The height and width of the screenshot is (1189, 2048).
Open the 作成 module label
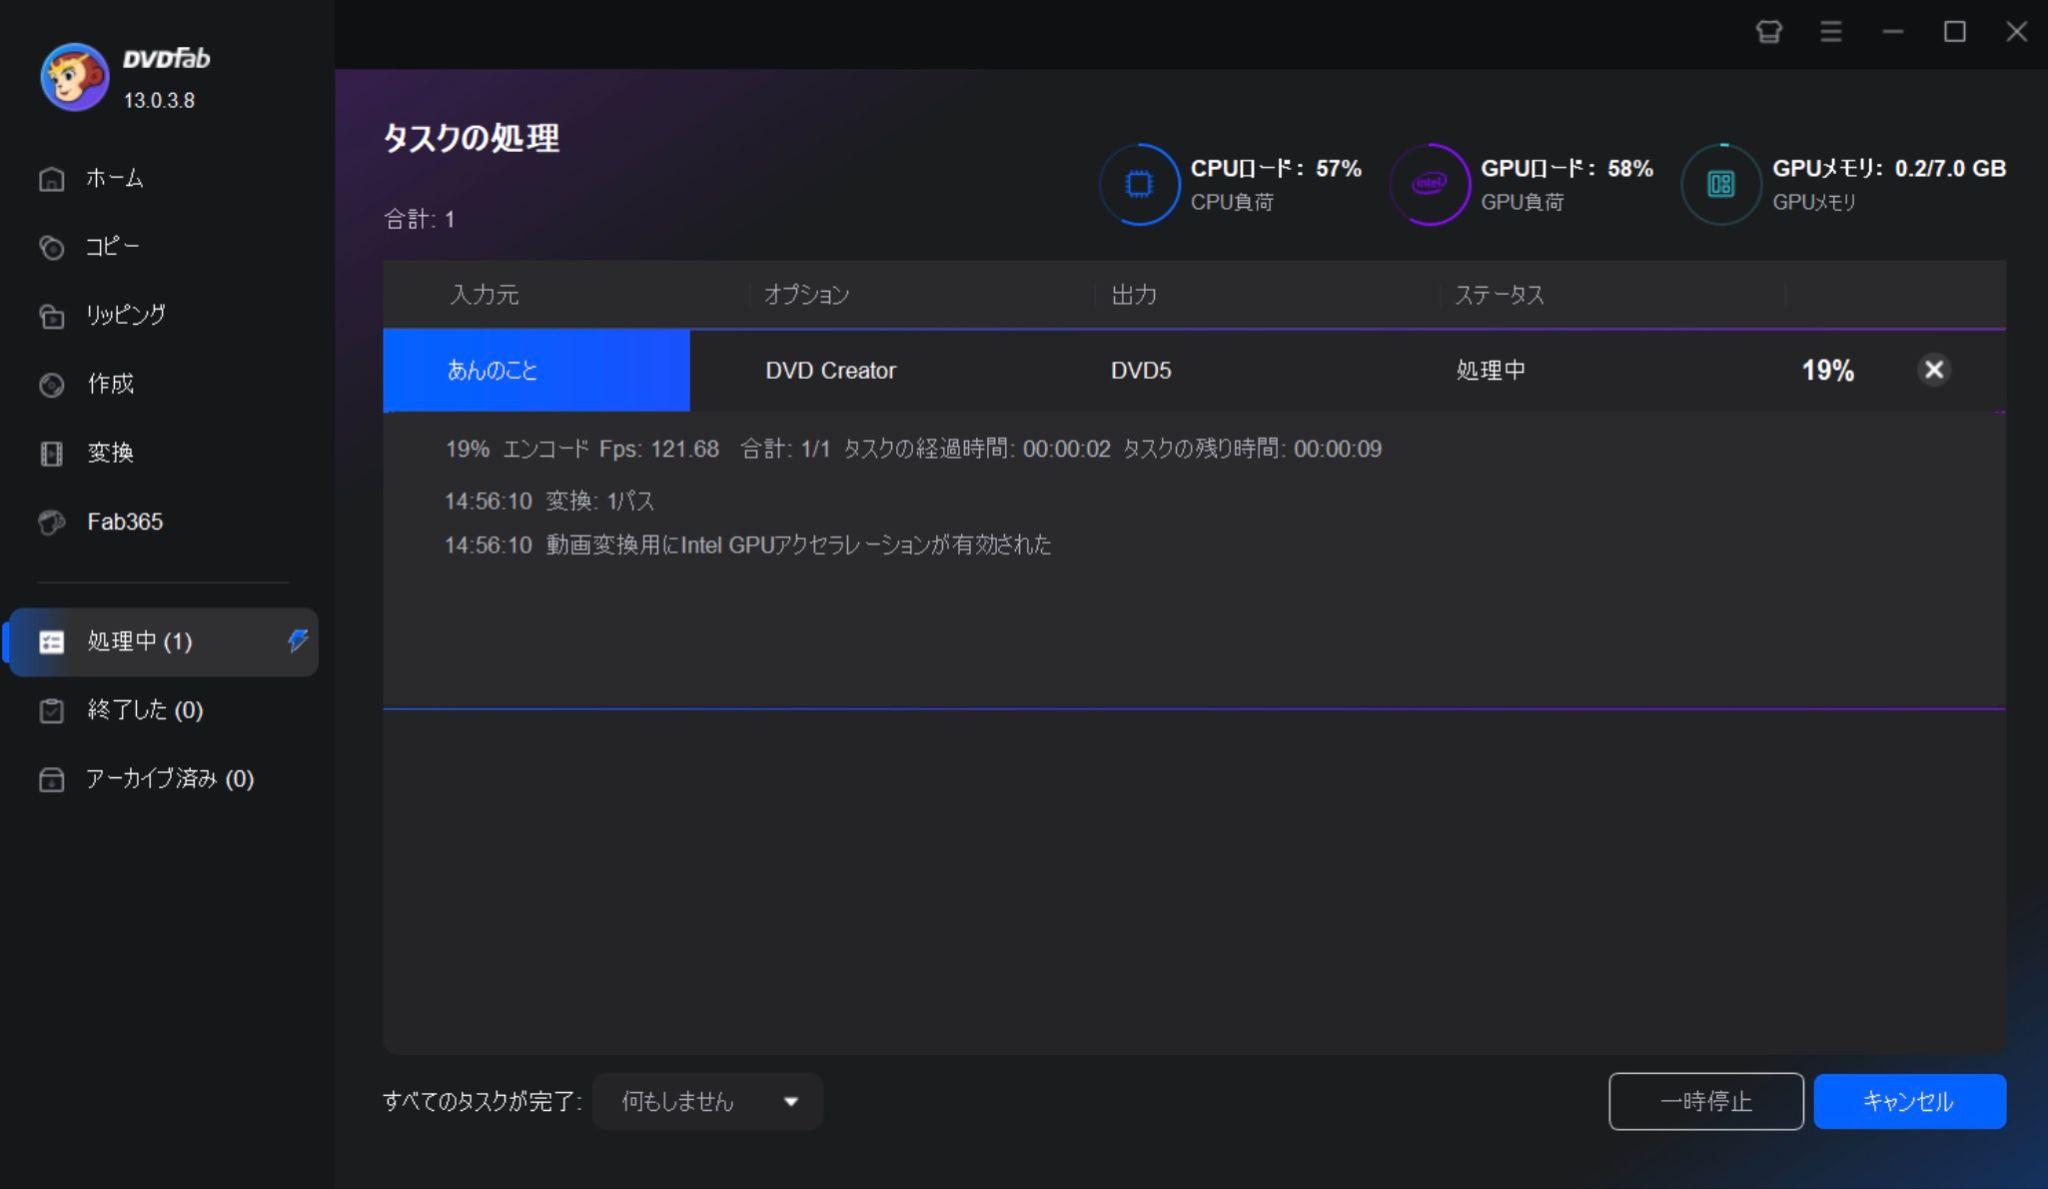(111, 385)
